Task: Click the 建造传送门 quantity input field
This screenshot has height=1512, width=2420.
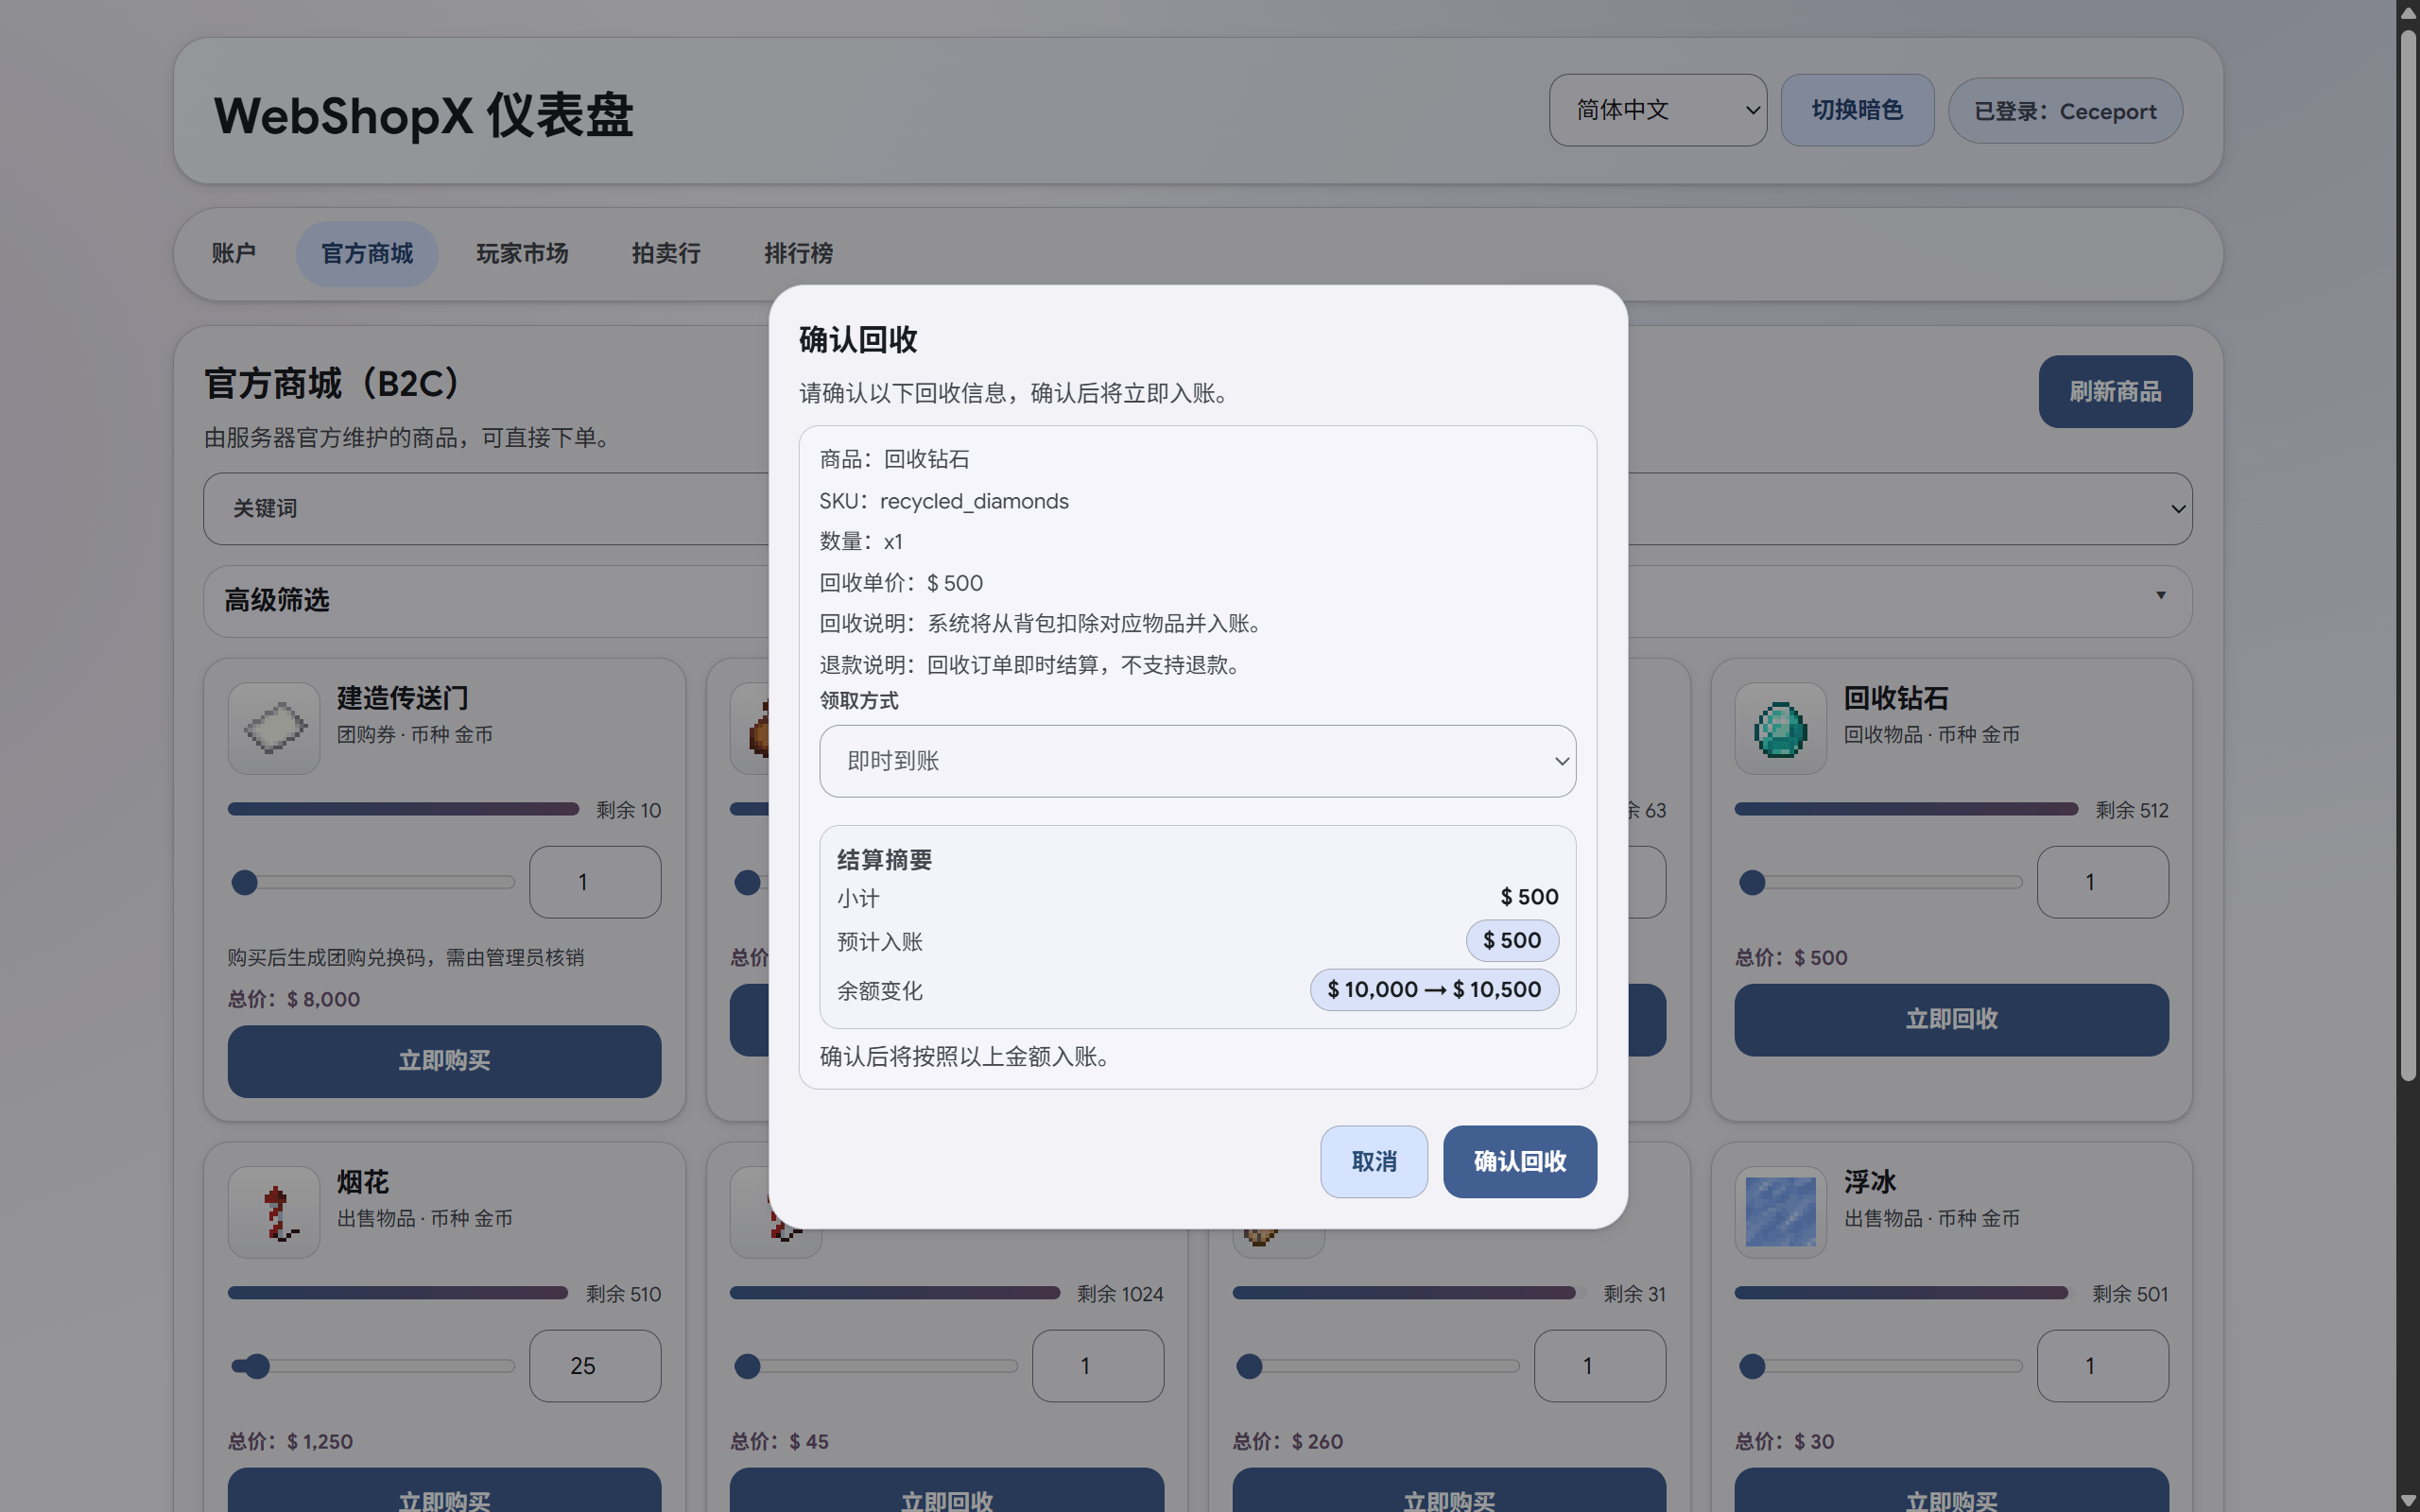Action: (x=595, y=882)
